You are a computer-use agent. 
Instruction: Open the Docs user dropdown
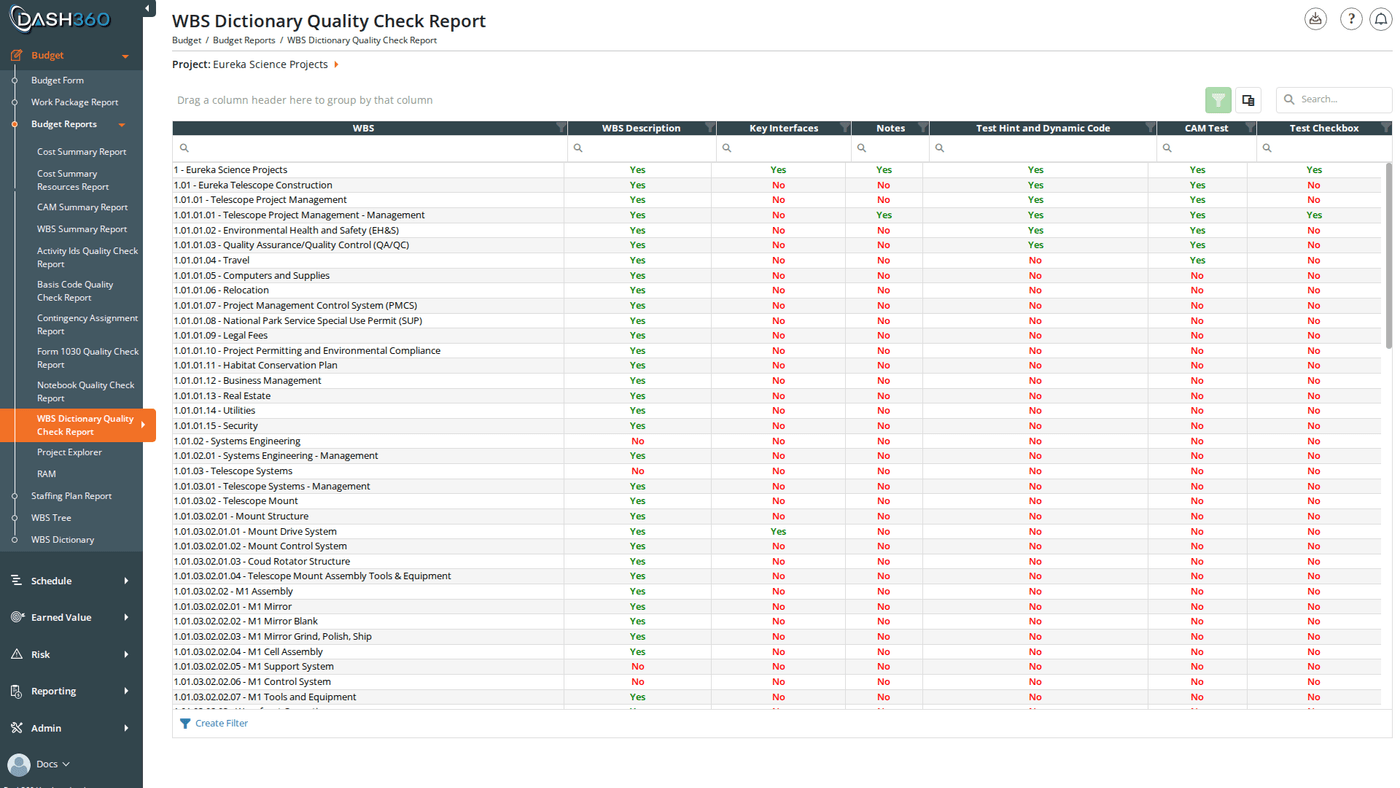(x=53, y=764)
